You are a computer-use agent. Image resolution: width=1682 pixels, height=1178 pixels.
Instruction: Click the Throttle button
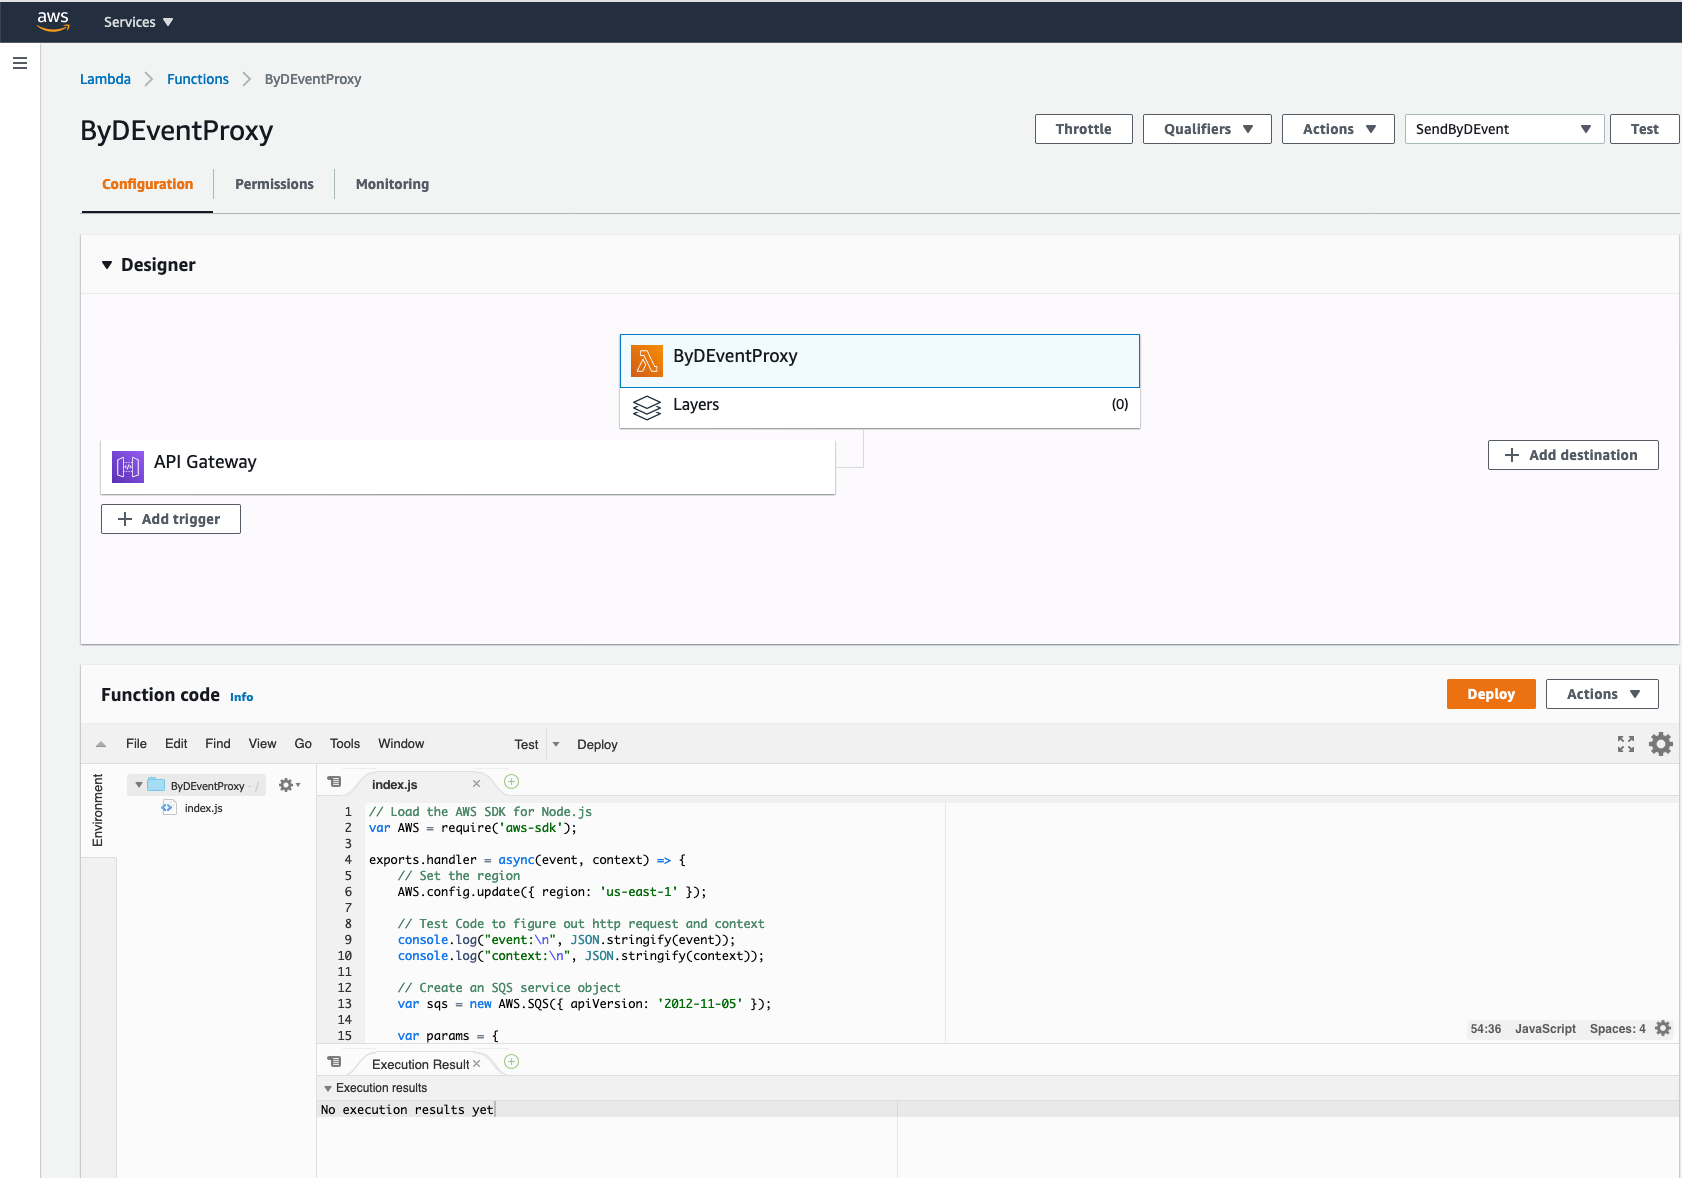click(1084, 129)
